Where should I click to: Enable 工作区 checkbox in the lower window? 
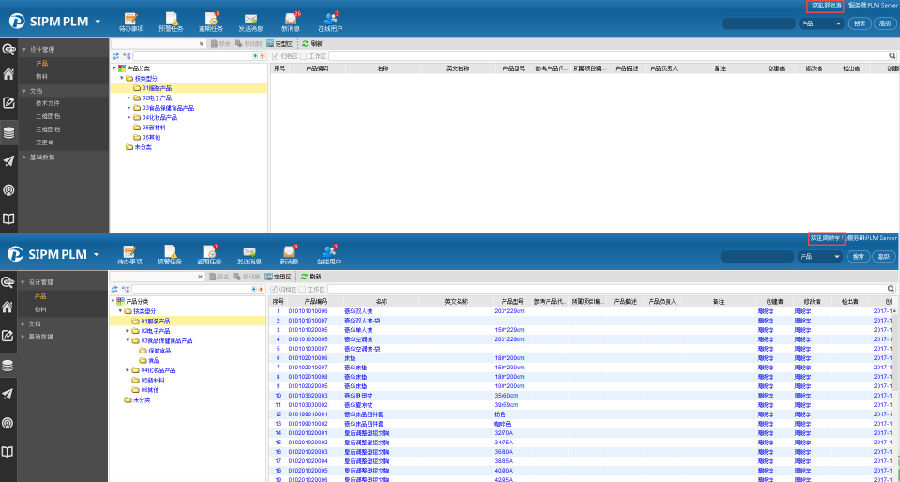coord(304,289)
